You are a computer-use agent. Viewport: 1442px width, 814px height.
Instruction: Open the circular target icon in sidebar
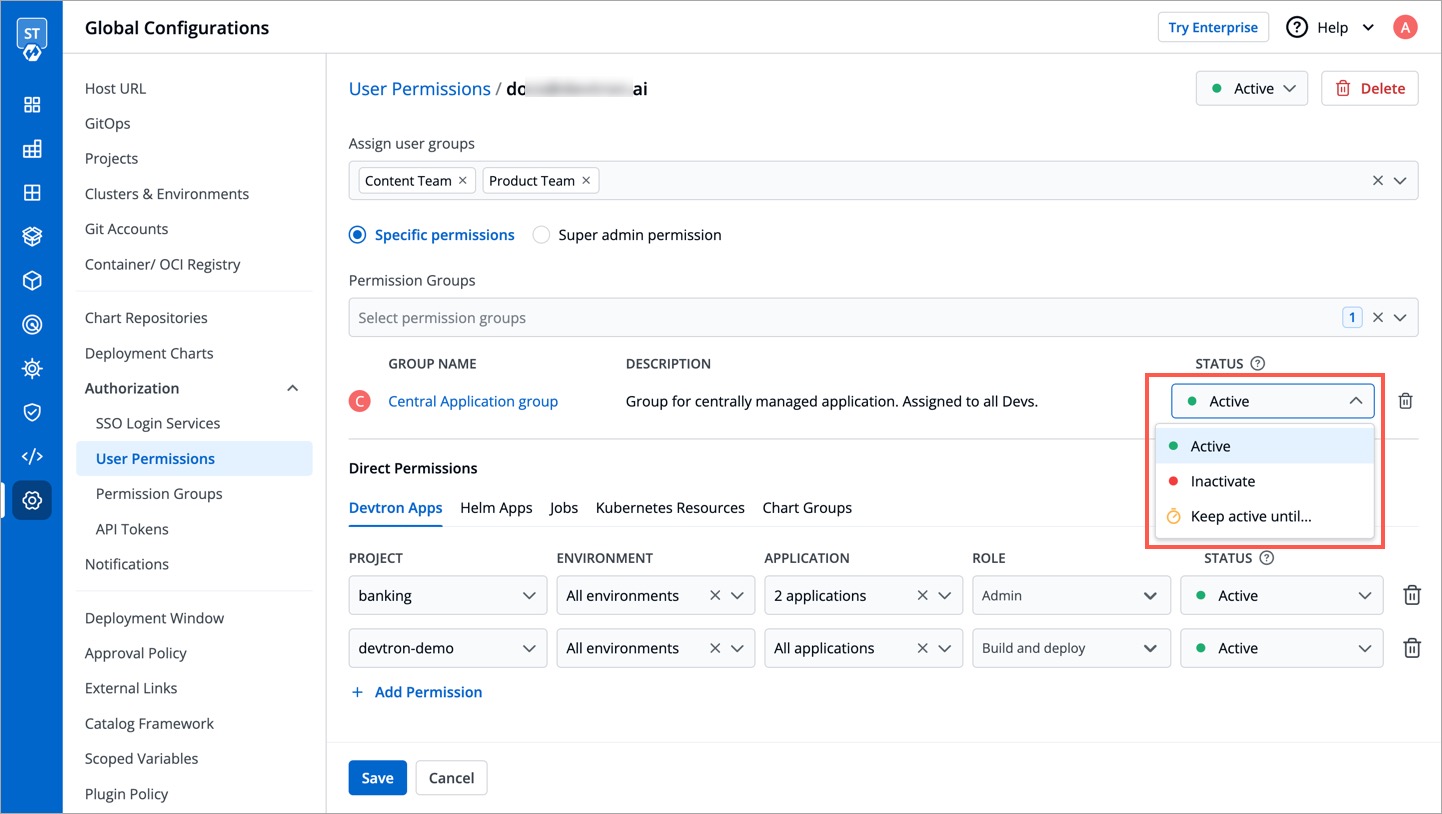point(32,325)
